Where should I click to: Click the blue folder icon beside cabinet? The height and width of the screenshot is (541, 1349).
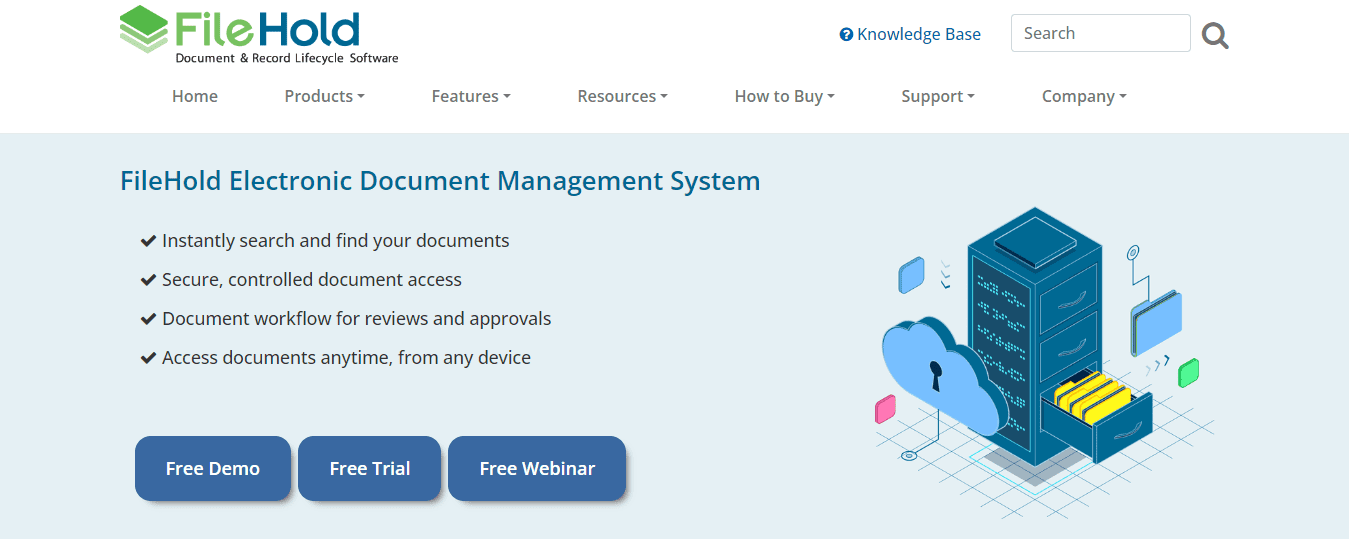pyautogui.click(x=1156, y=322)
